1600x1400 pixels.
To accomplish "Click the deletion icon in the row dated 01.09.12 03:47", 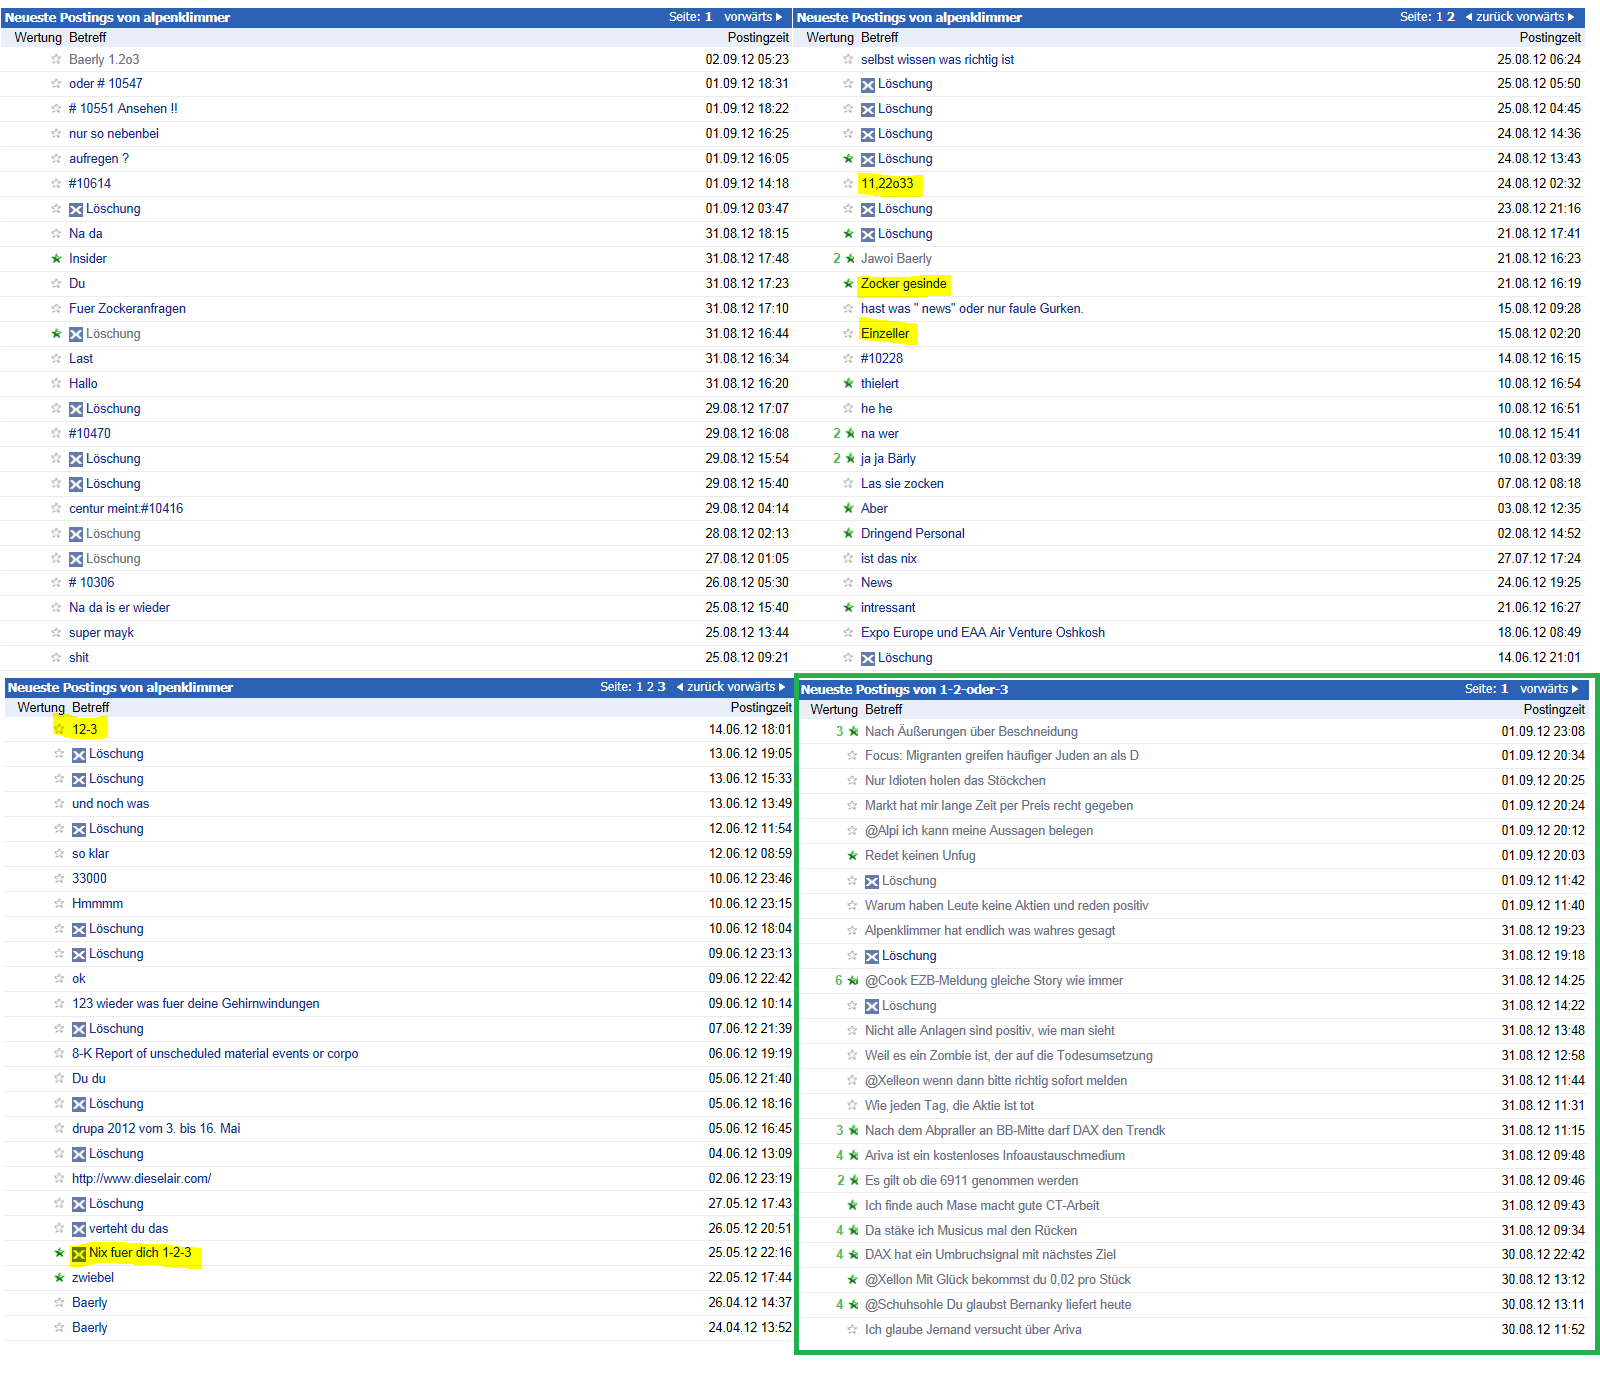I will point(76,209).
